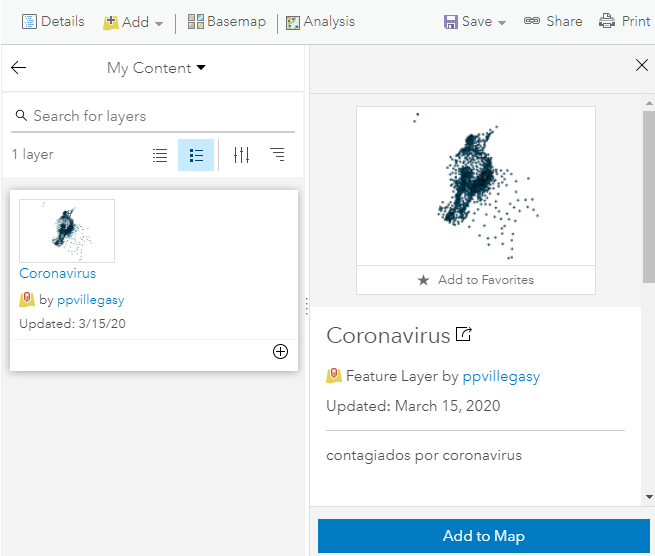
Task: Open the Coronavirus layer title link
Action: (58, 273)
